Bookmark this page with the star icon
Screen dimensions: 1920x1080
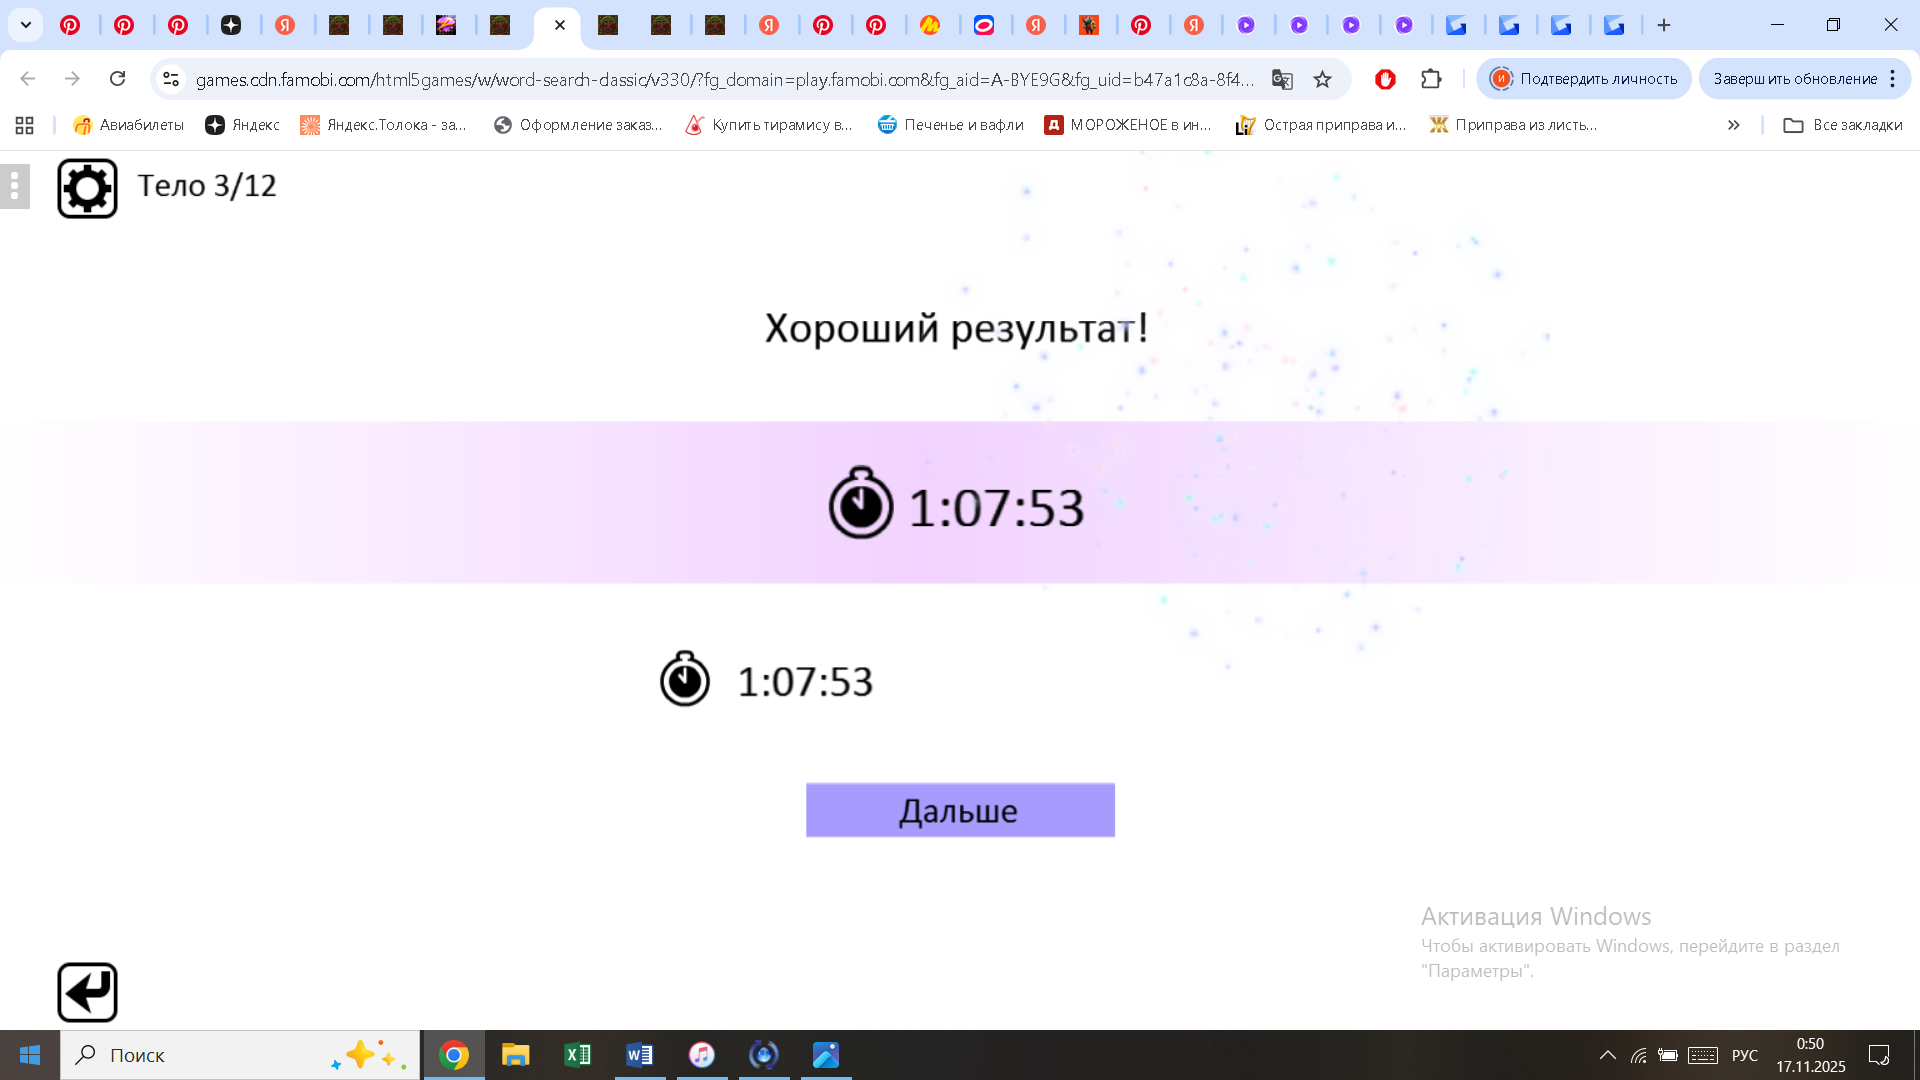coord(1324,79)
